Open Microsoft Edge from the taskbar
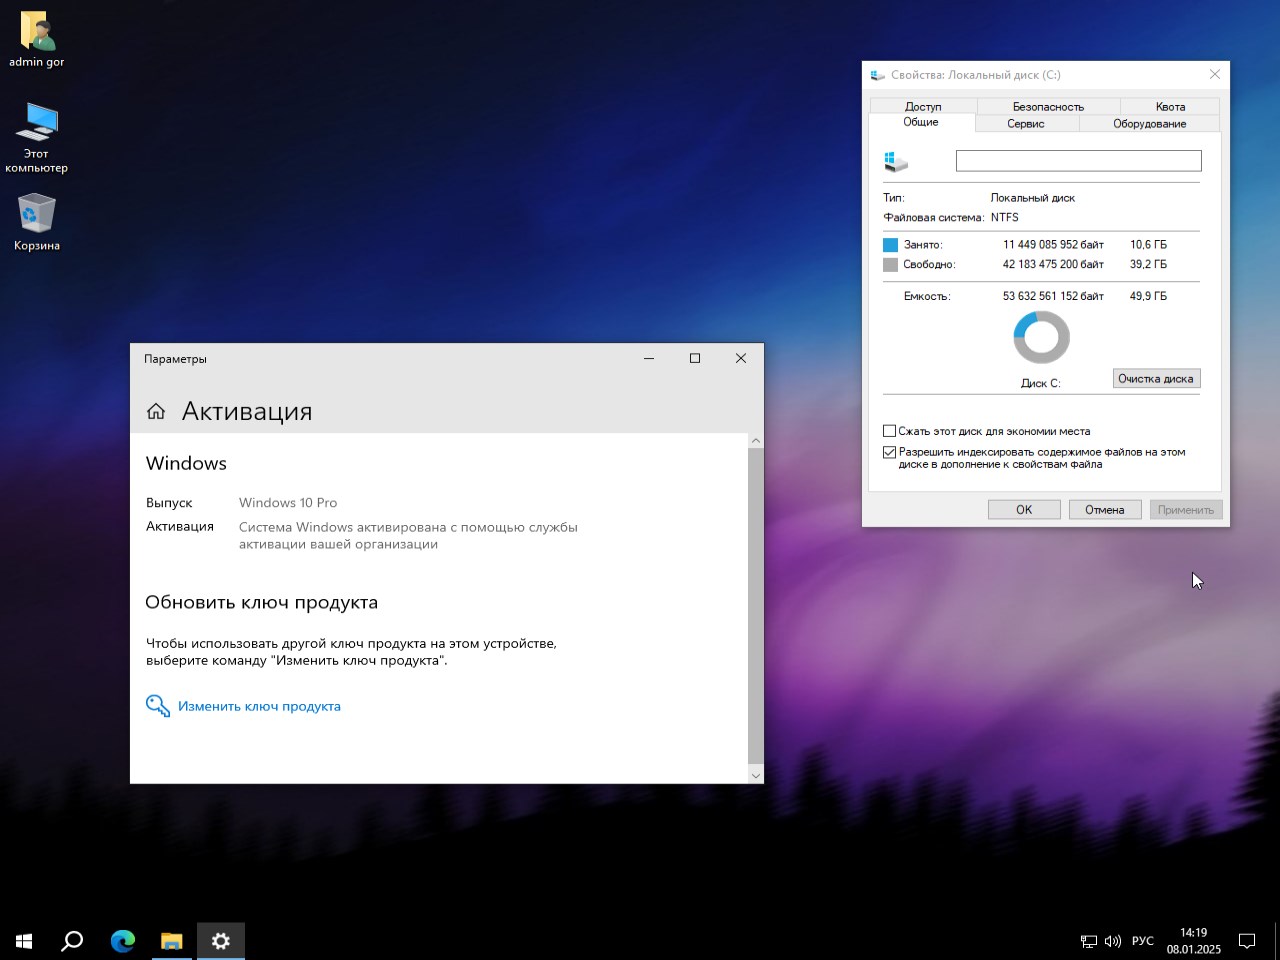Viewport: 1280px width, 960px height. click(x=122, y=941)
